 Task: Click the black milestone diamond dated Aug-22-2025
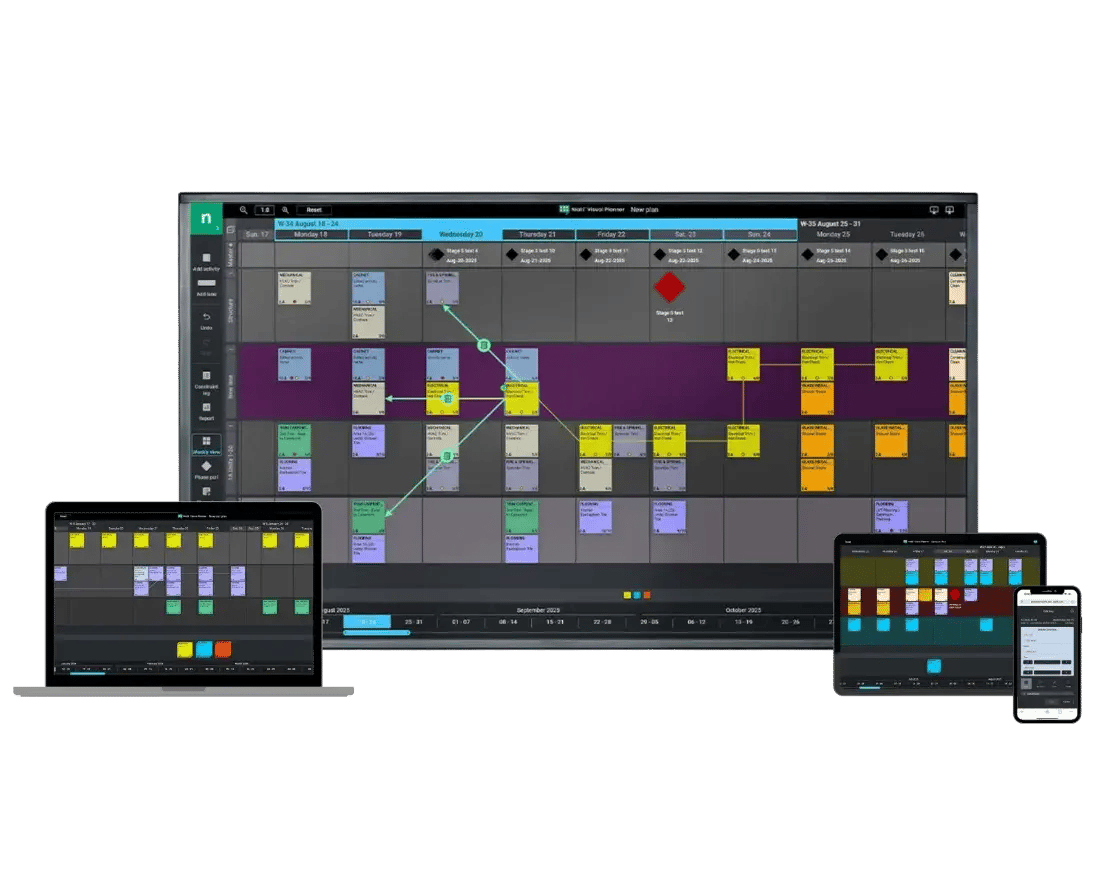point(586,254)
